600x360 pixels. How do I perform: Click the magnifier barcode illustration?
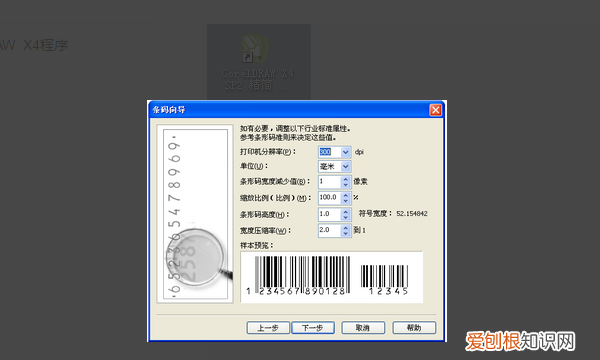pos(195,214)
